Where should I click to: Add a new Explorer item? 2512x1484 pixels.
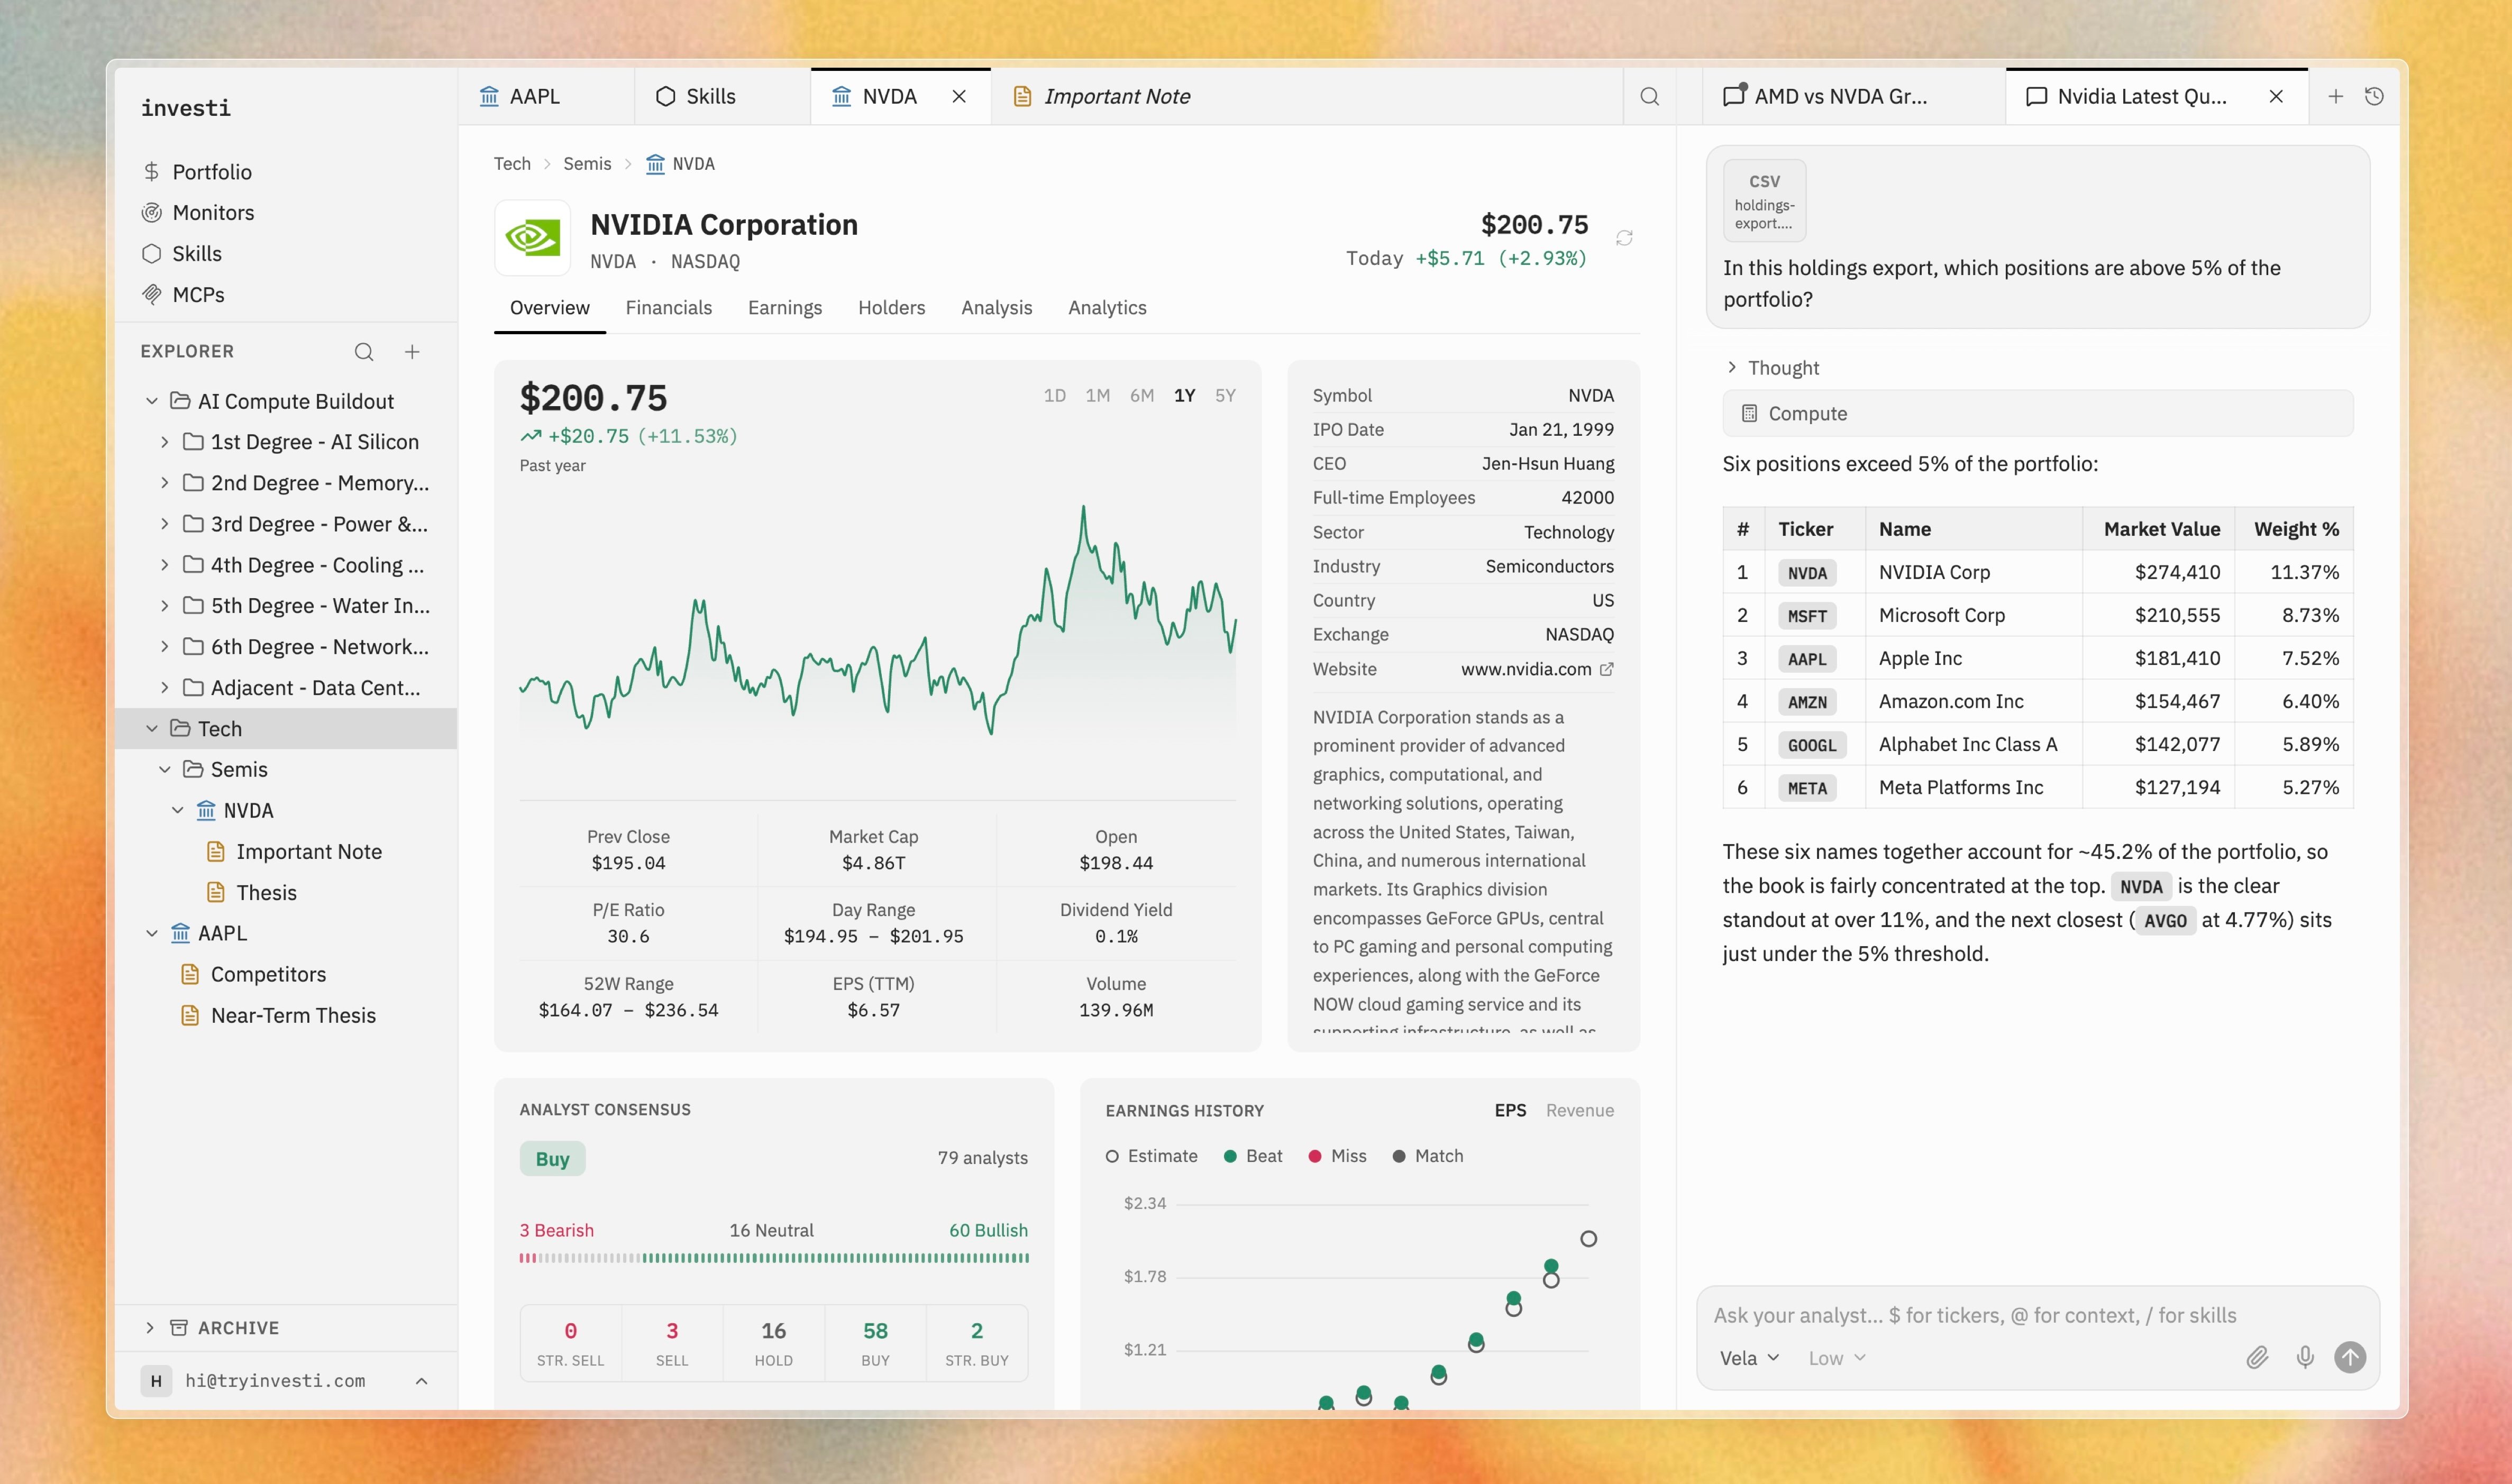click(412, 352)
